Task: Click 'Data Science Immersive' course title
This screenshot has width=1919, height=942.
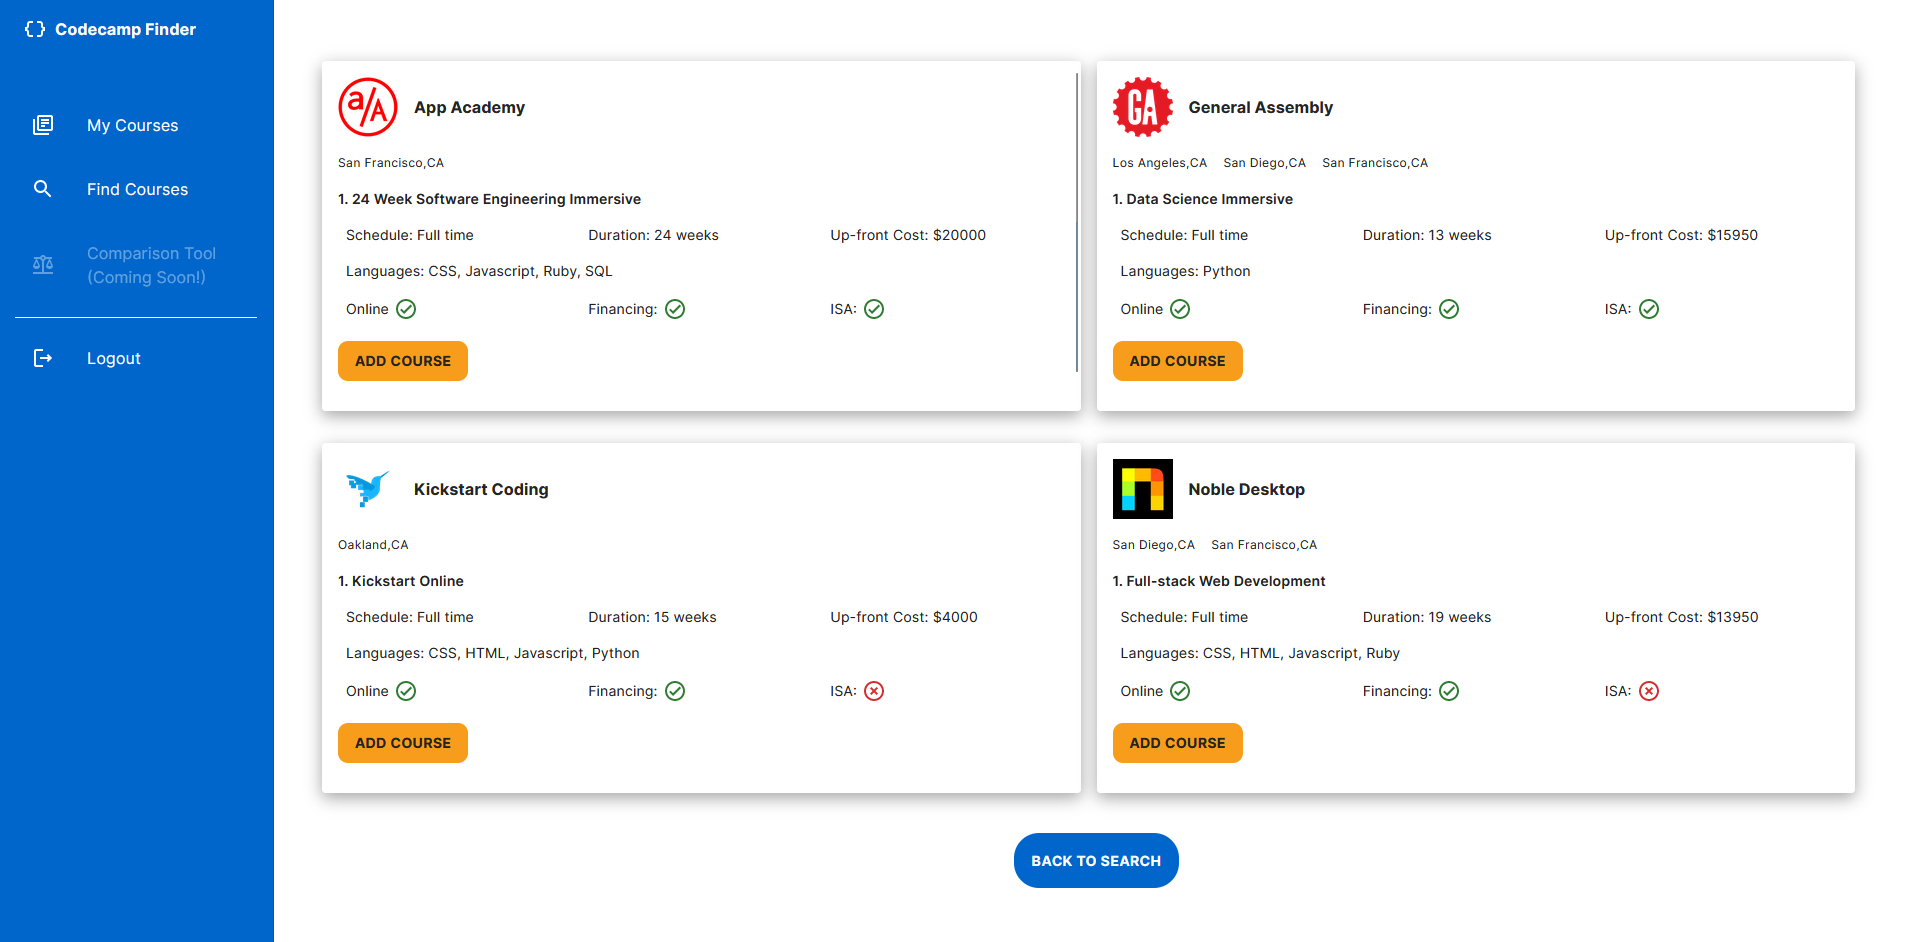Action: point(1209,199)
